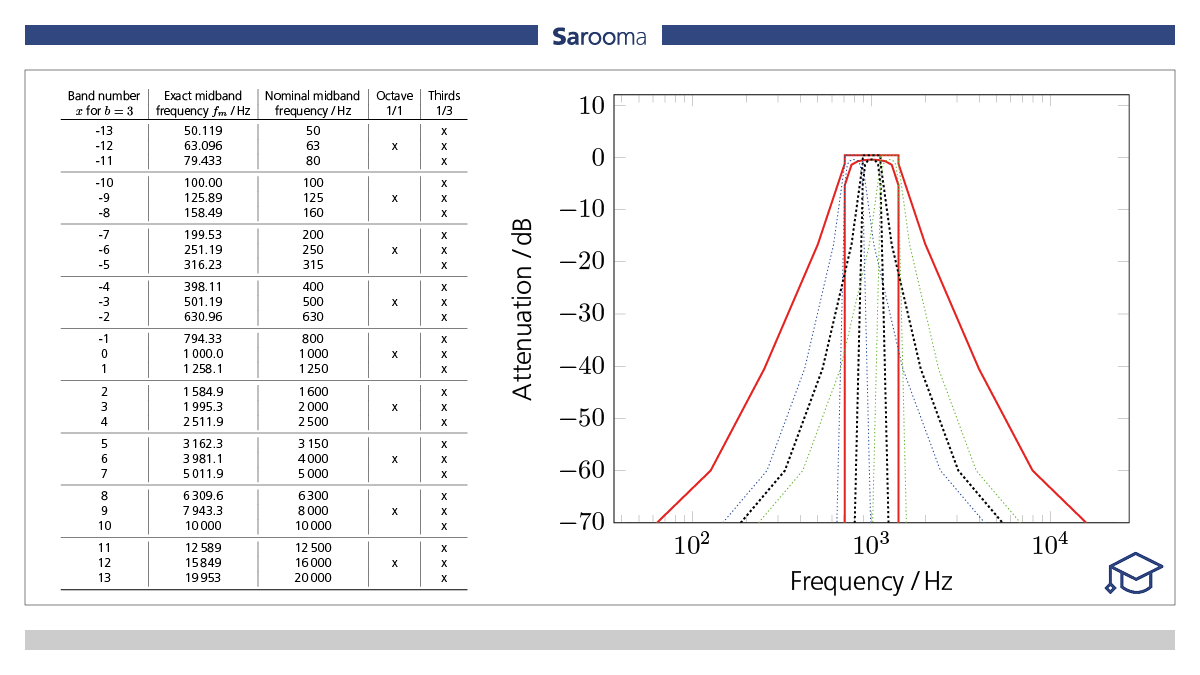
Task: Select exact midband frequency 5 011.9
Action: [x=204, y=474]
